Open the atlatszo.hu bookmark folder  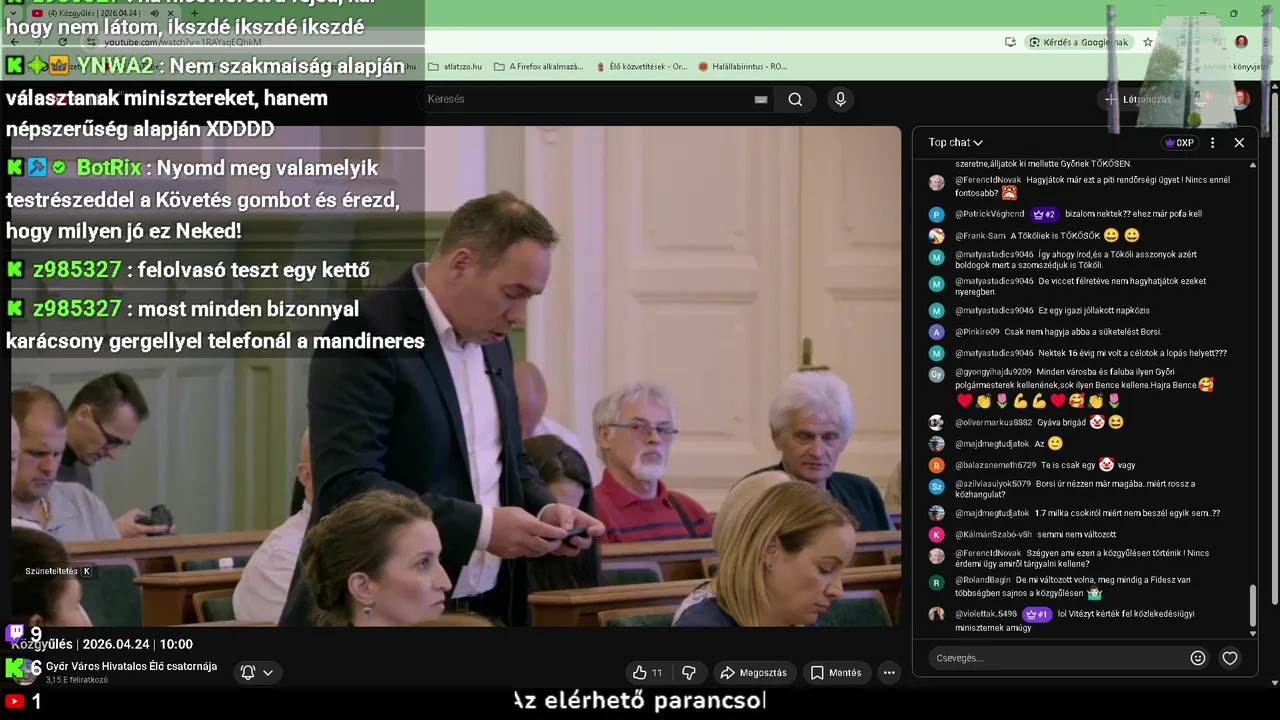point(455,67)
